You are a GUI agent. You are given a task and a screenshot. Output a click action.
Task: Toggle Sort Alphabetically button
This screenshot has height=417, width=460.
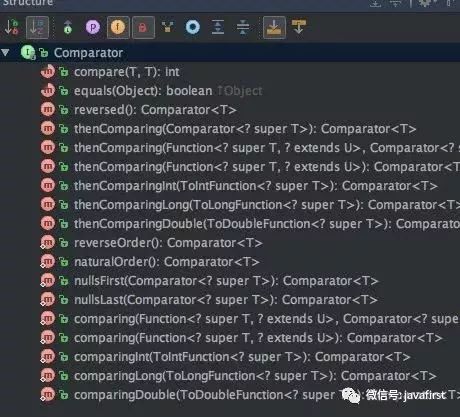pos(37,27)
